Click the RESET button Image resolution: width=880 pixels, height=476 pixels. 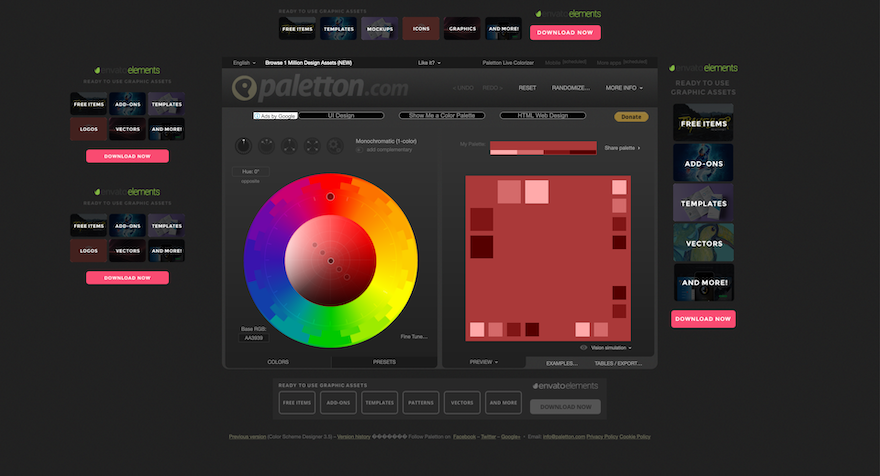tap(527, 88)
